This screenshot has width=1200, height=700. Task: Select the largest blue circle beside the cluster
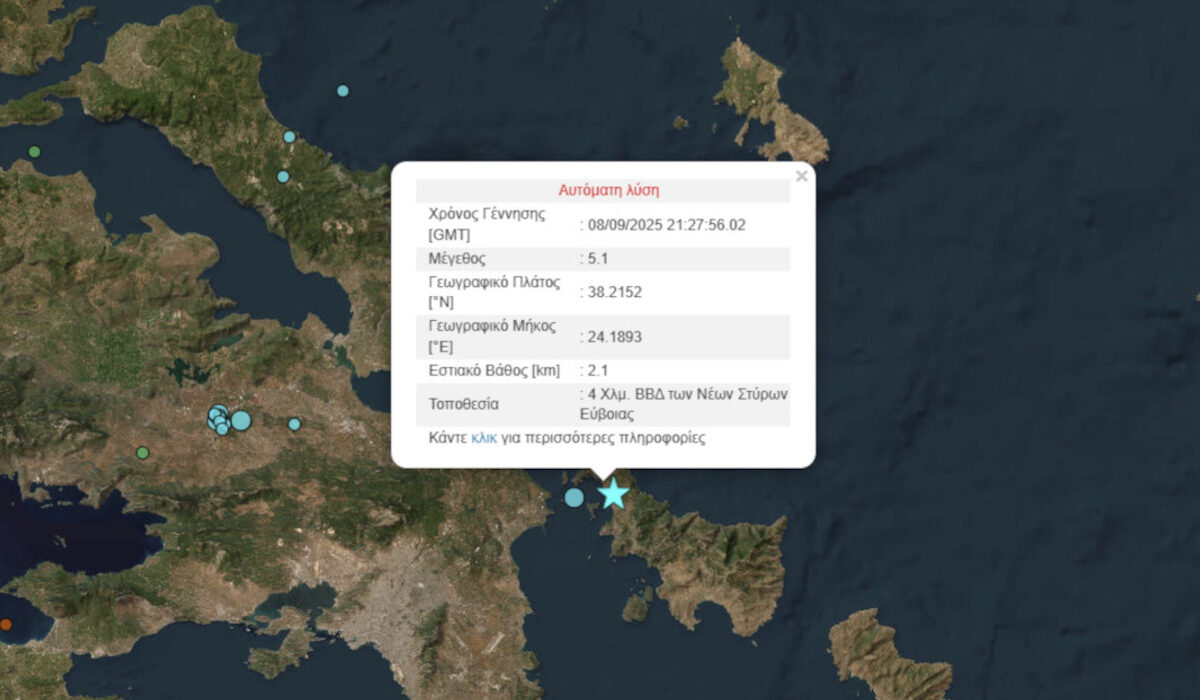pyautogui.click(x=241, y=420)
